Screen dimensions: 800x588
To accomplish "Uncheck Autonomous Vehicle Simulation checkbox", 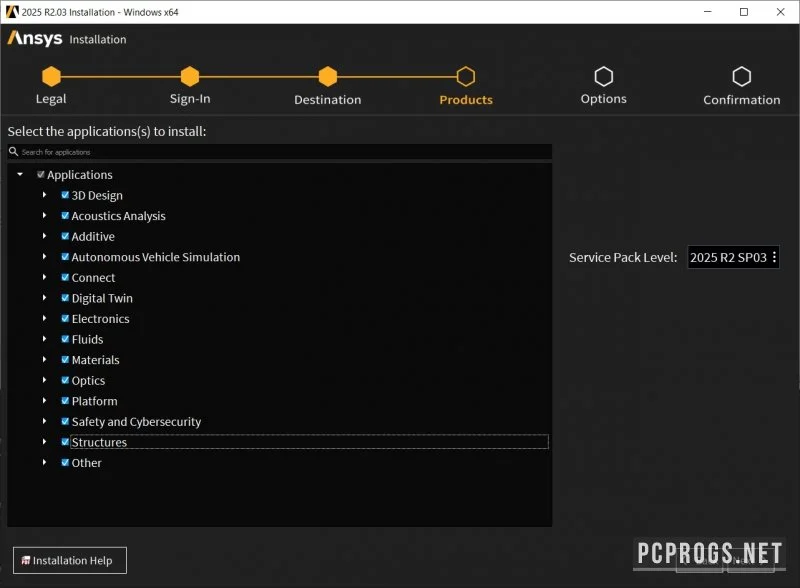I will [x=65, y=256].
